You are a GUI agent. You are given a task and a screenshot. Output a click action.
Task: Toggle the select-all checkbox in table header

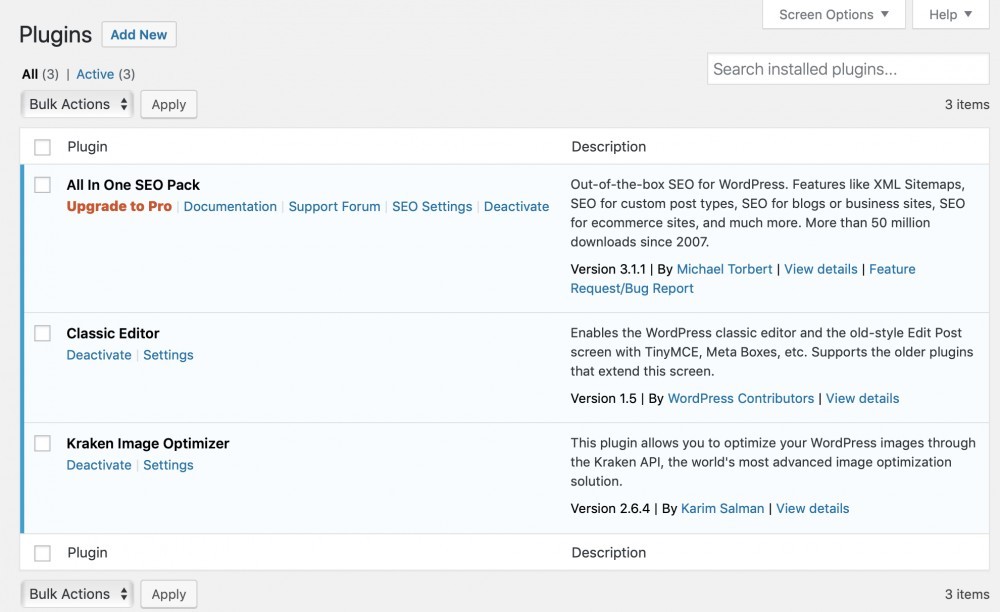(x=43, y=147)
